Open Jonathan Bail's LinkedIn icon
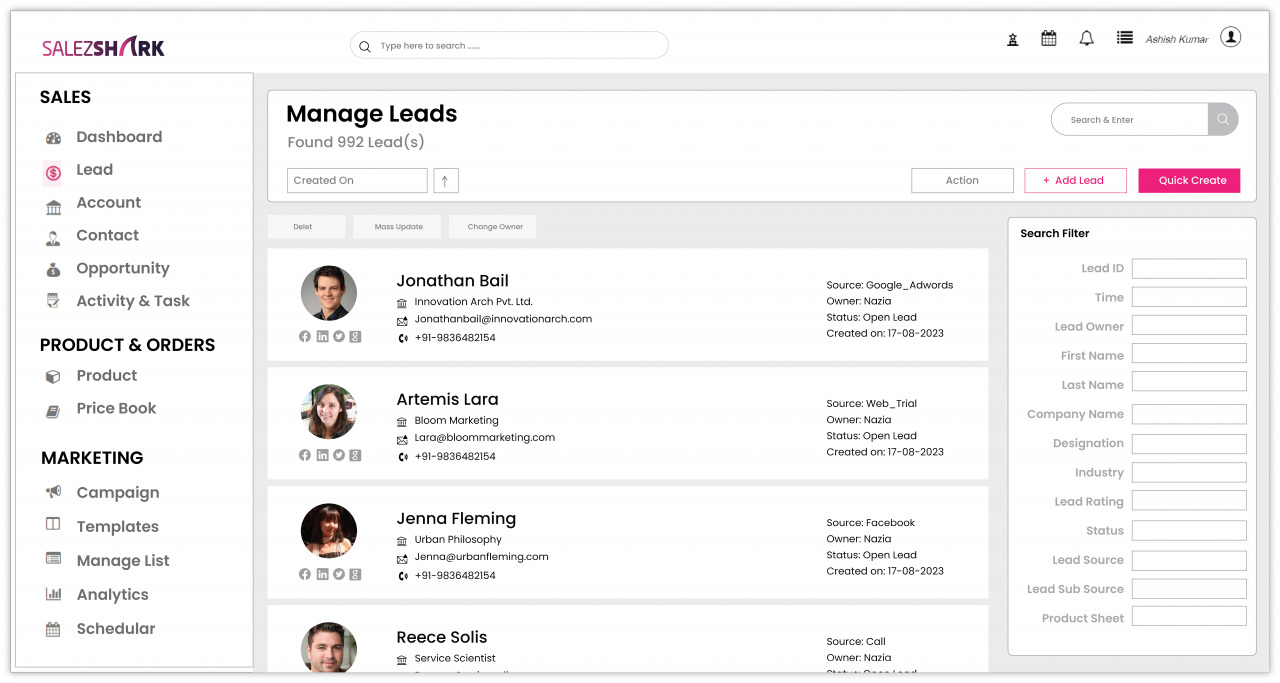The width and height of the screenshot is (1280, 683). 322,336
